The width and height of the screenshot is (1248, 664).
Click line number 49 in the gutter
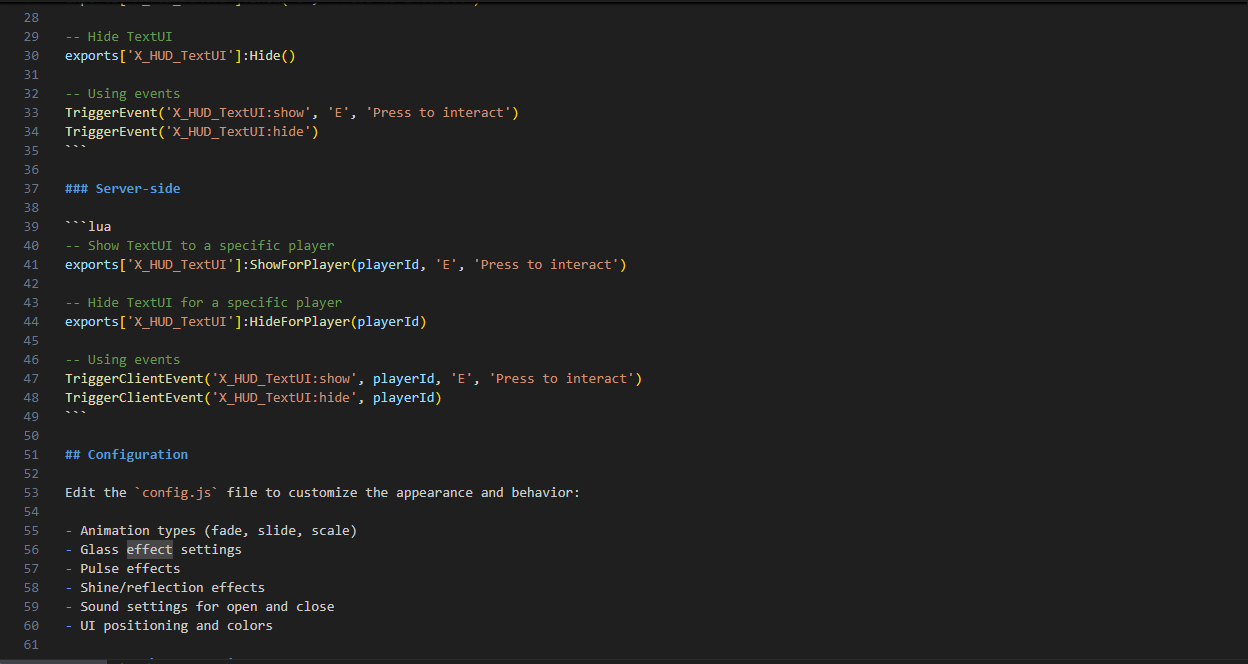tap(30, 416)
